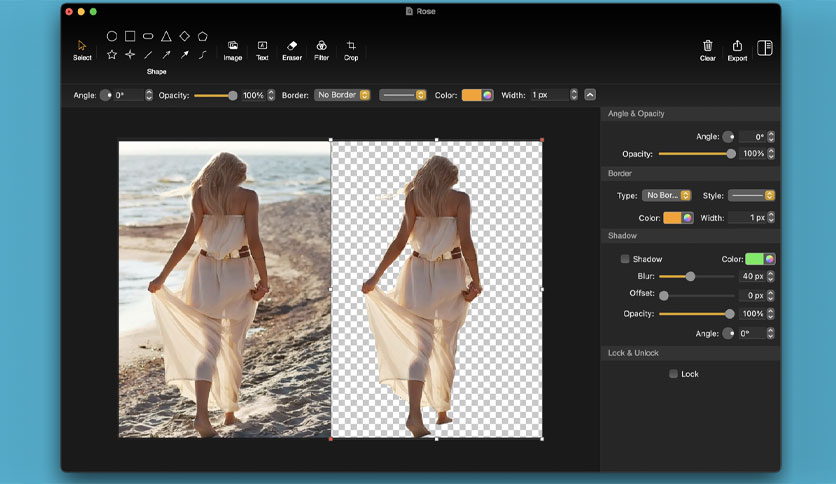Click the Shadow section header
Screen dimensions: 836x484
690,236
